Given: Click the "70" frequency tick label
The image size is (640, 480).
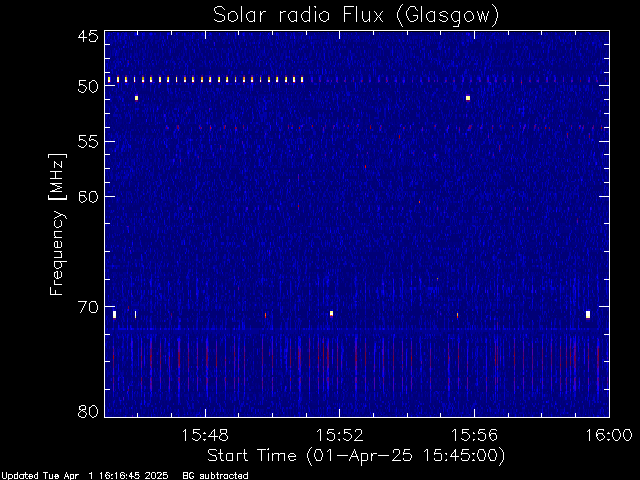Looking at the screenshot, I should pos(88,307).
